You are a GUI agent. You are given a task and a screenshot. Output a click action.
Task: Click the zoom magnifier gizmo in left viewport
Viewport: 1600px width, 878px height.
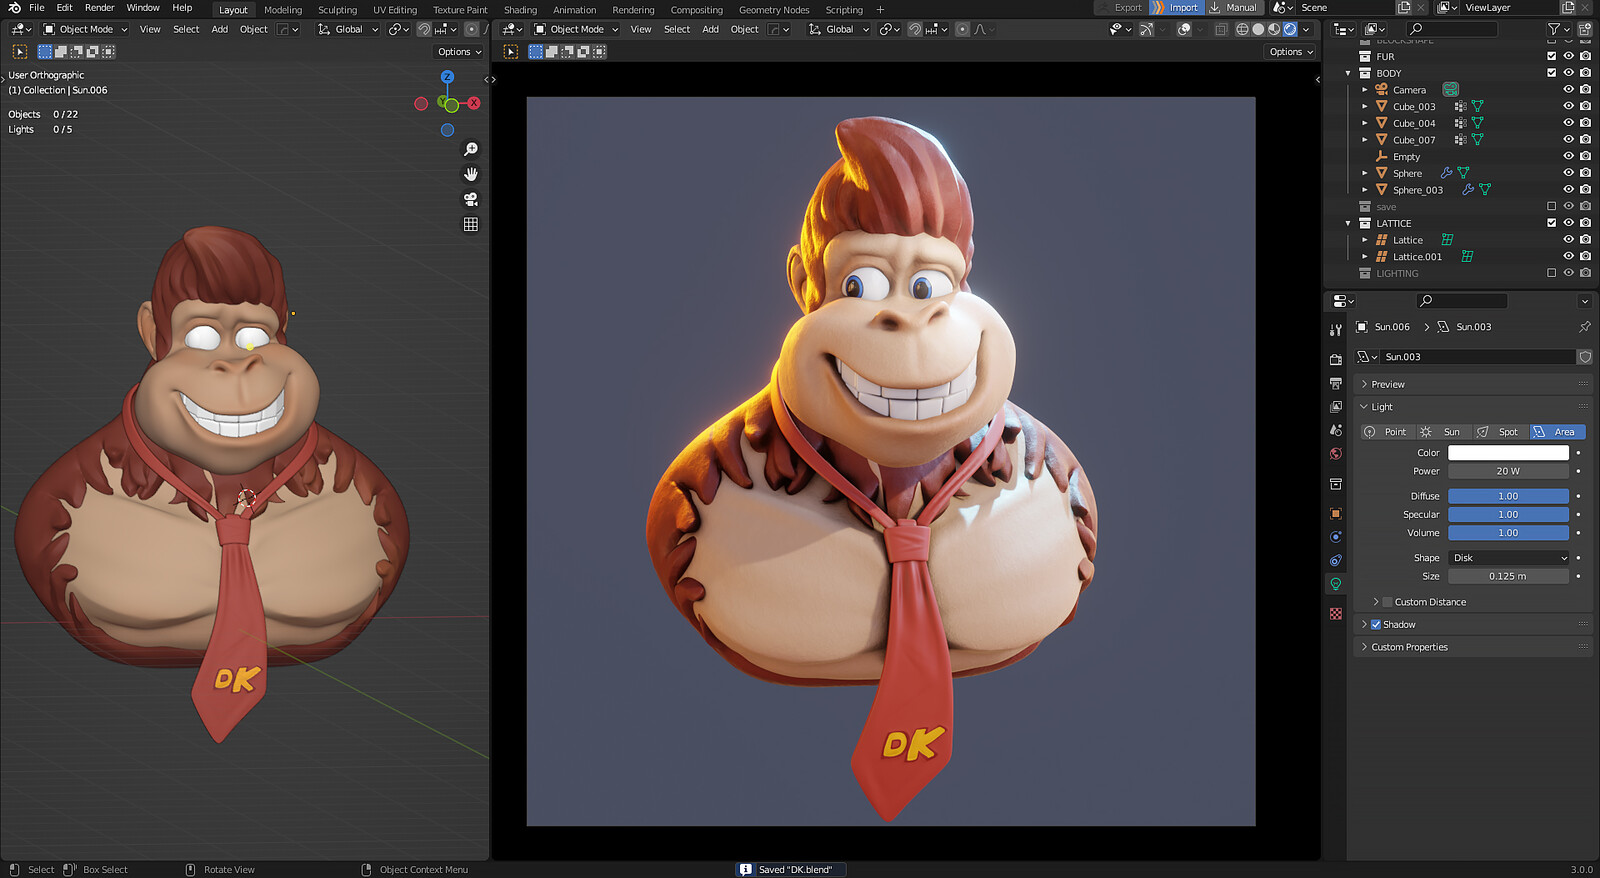coord(471,149)
